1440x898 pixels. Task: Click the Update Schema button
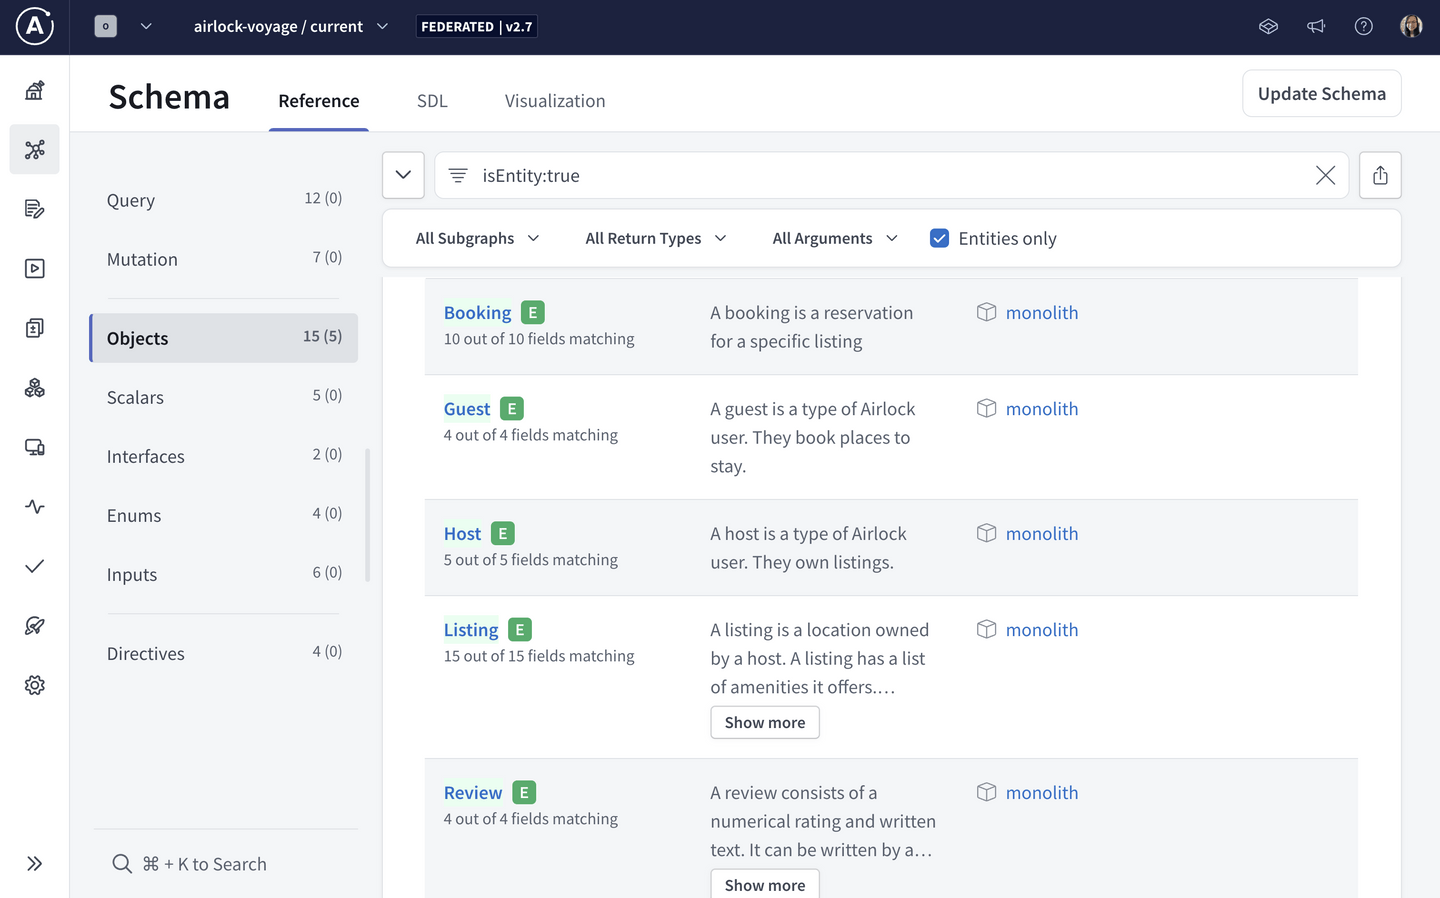click(x=1321, y=94)
